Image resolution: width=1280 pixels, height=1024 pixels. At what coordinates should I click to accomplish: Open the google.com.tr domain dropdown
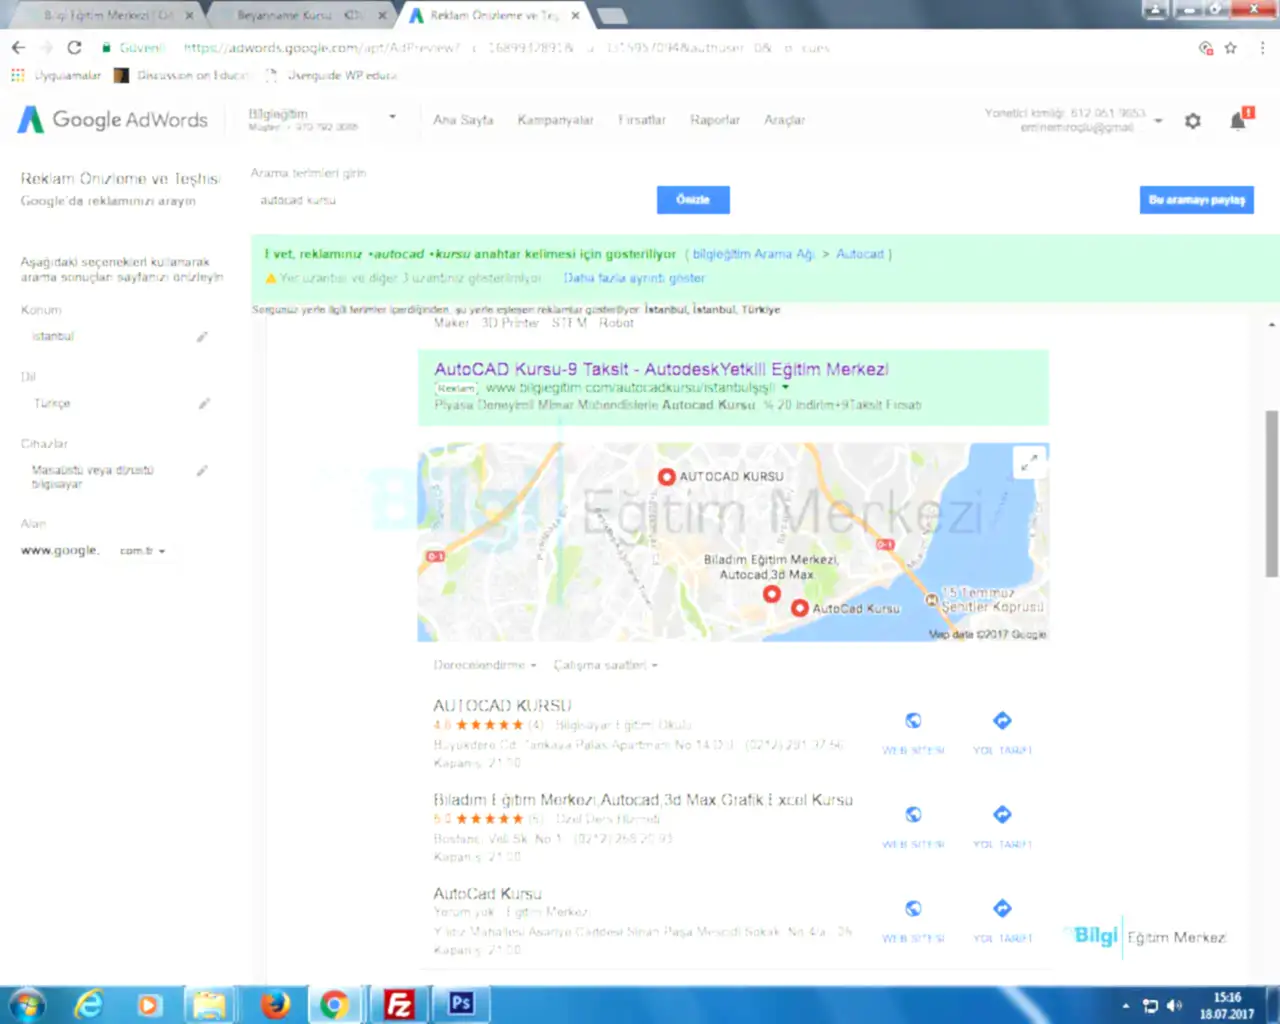(142, 551)
